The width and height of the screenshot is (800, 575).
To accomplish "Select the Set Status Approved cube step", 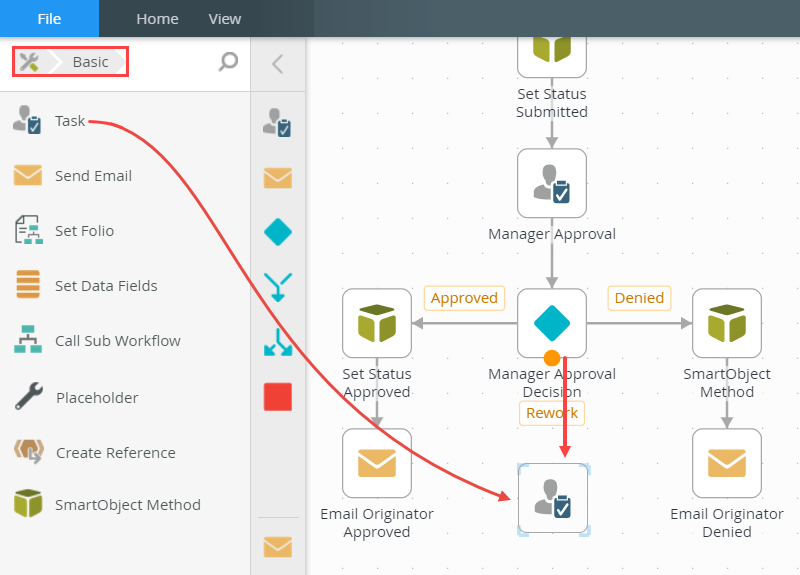I will (377, 323).
